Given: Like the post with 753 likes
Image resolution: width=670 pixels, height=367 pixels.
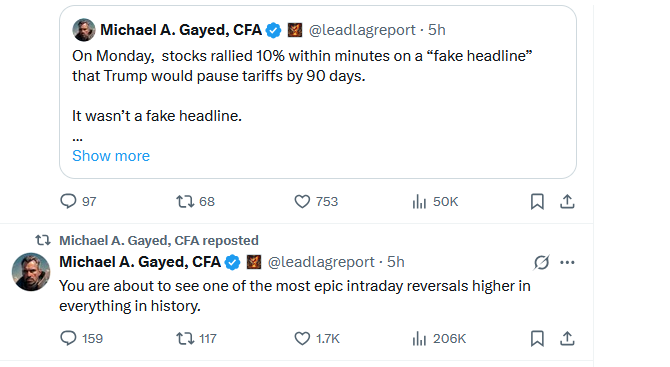Looking at the screenshot, I should coord(316,201).
